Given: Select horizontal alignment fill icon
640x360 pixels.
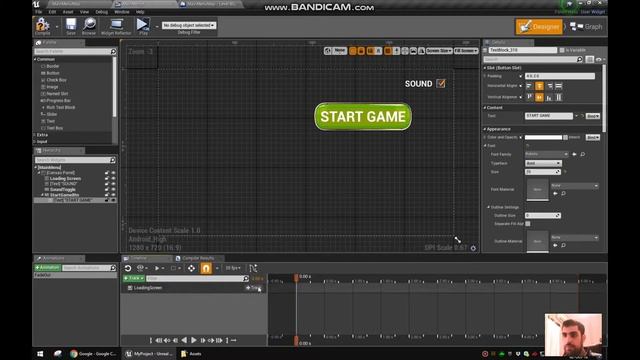Looking at the screenshot, I should point(559,86).
